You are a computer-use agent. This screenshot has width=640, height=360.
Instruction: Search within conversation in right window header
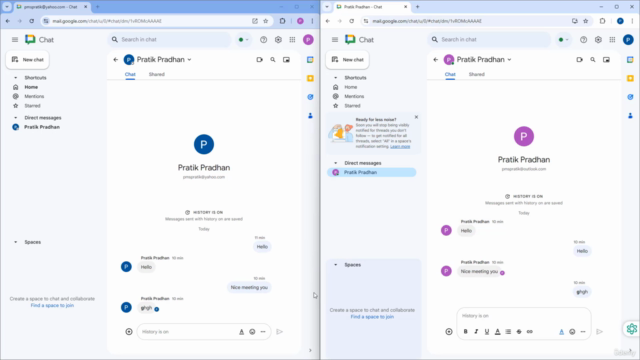pos(593,60)
